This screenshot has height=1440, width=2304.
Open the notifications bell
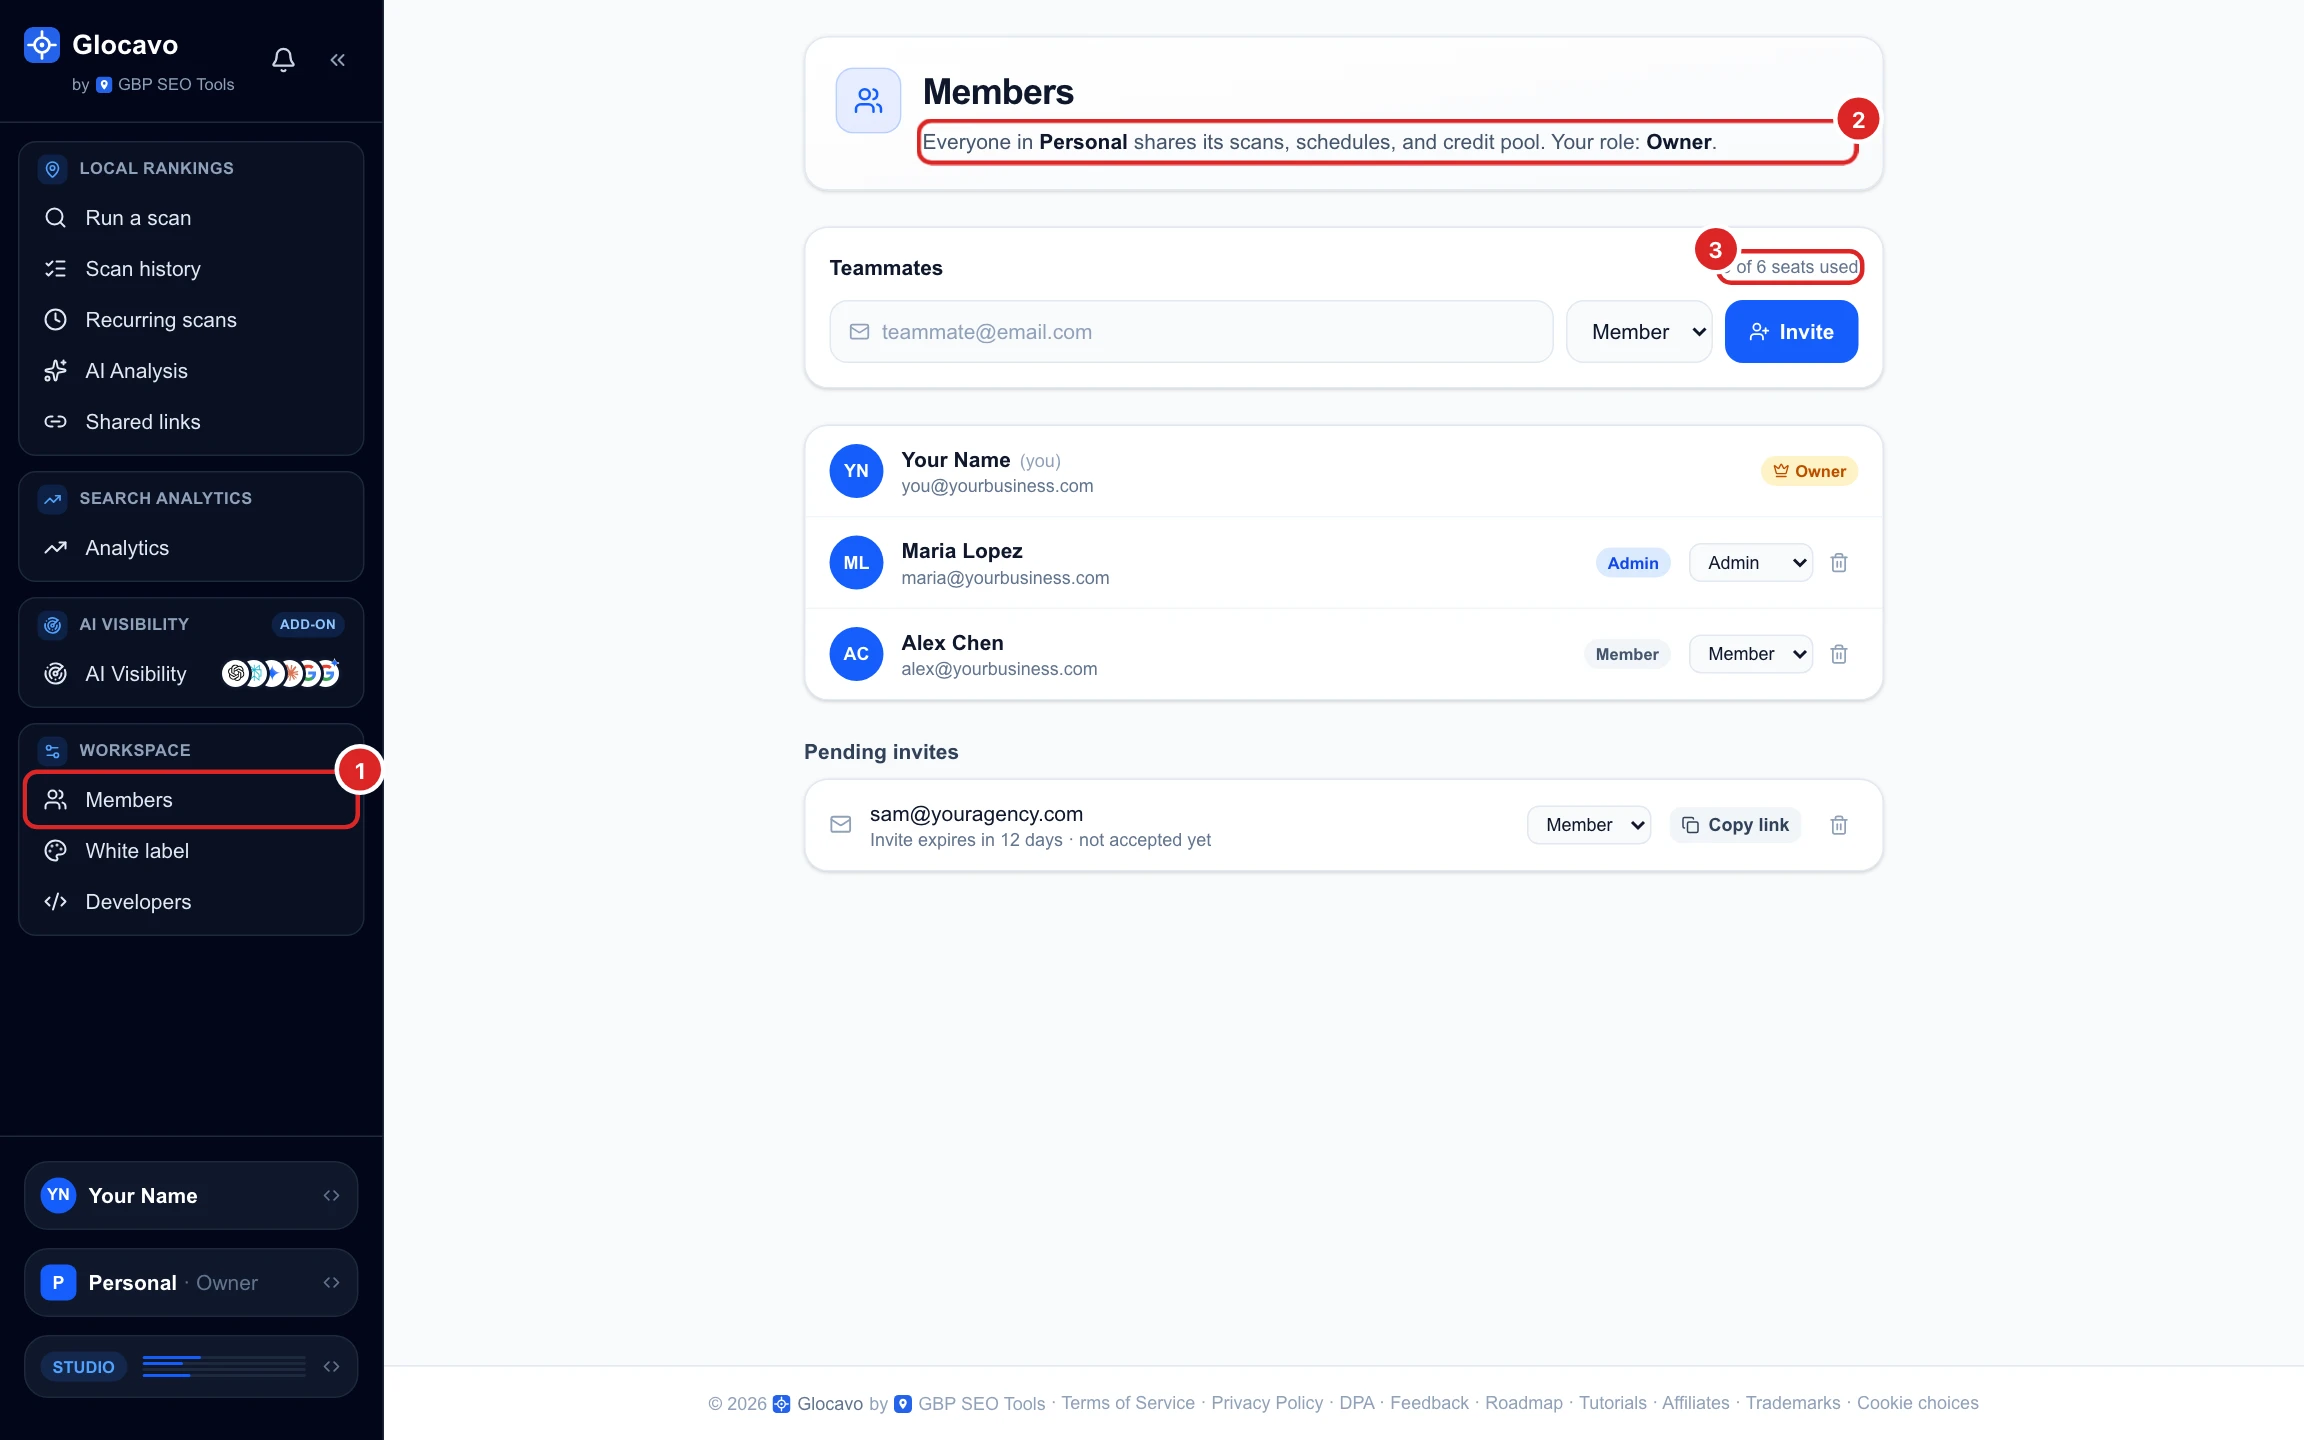click(x=283, y=60)
